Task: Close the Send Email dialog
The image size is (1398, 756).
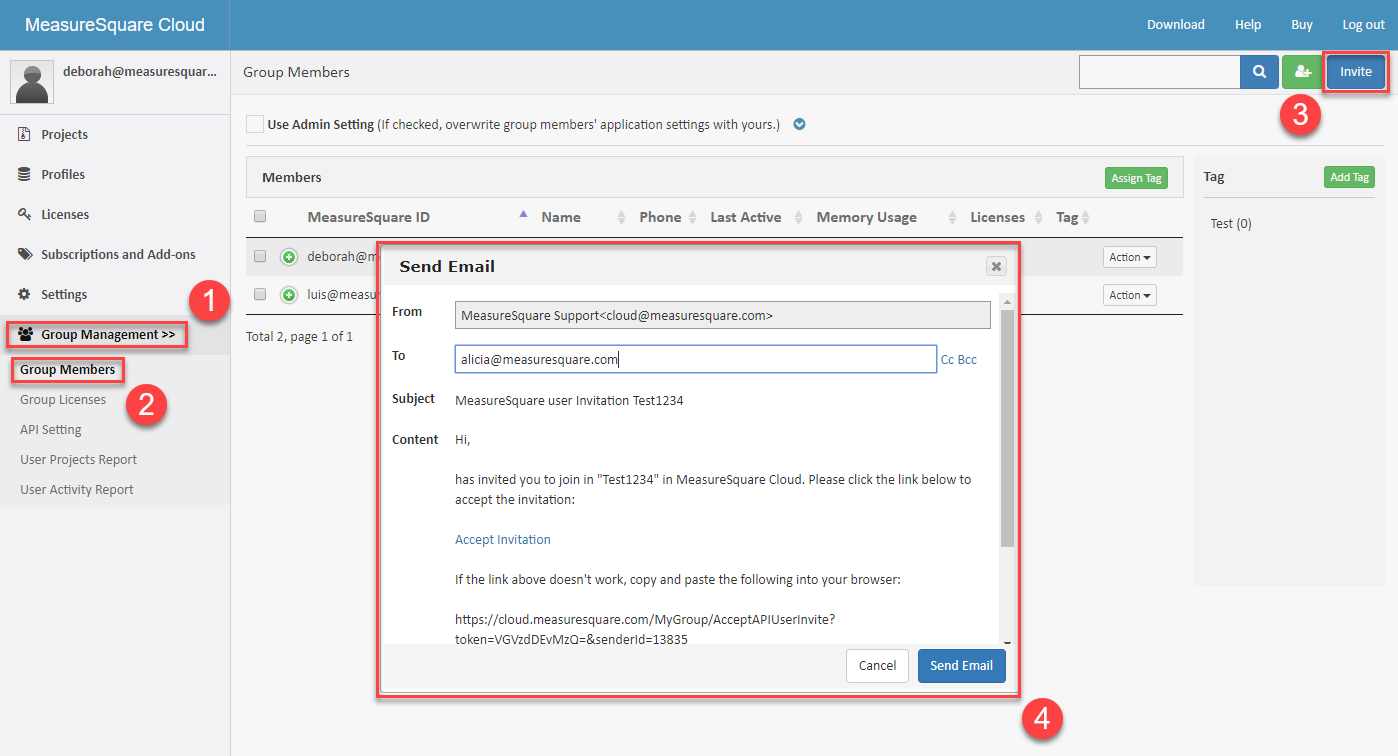Action: tap(996, 266)
